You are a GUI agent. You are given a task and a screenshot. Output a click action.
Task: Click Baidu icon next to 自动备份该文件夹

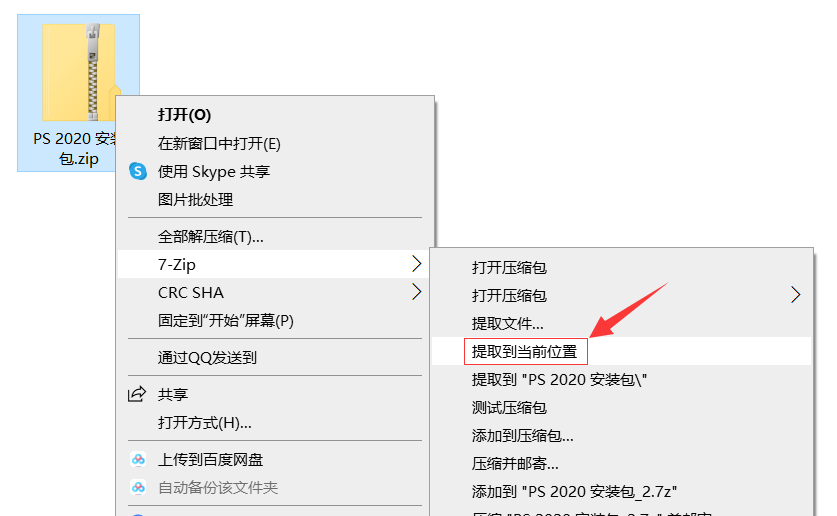click(x=138, y=487)
